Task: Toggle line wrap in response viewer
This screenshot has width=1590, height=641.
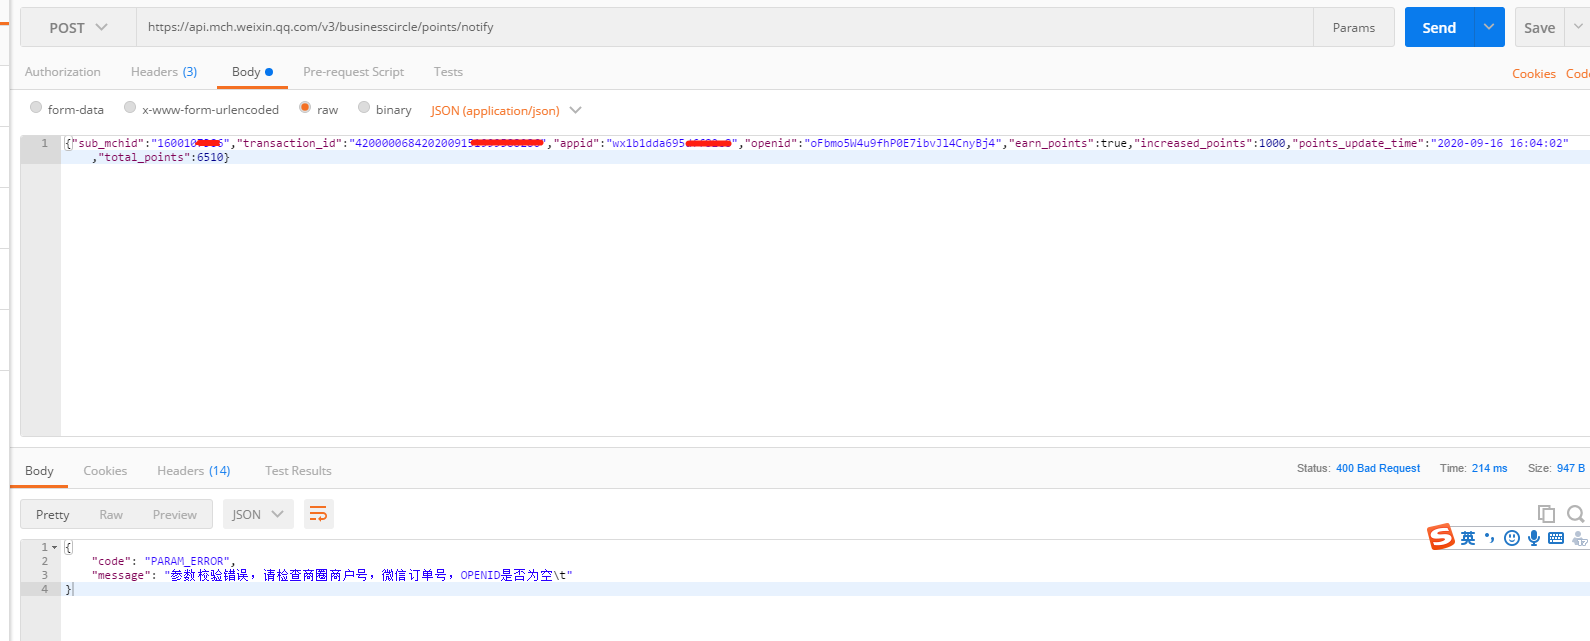Action: click(x=318, y=514)
